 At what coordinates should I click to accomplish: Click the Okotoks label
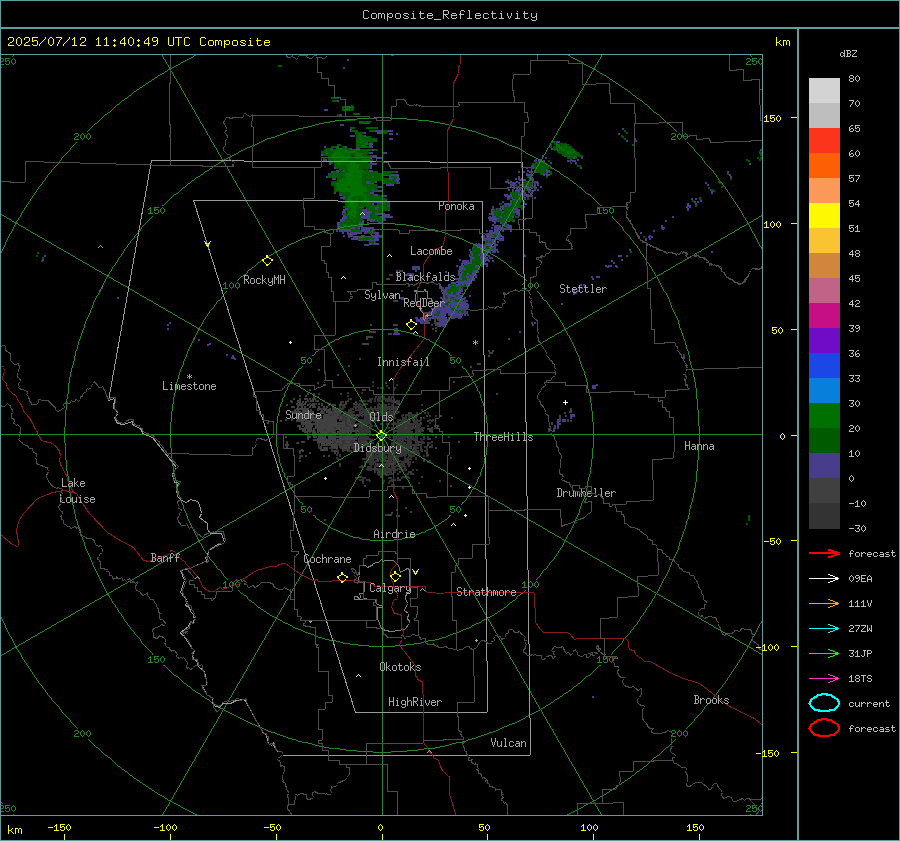coord(400,667)
